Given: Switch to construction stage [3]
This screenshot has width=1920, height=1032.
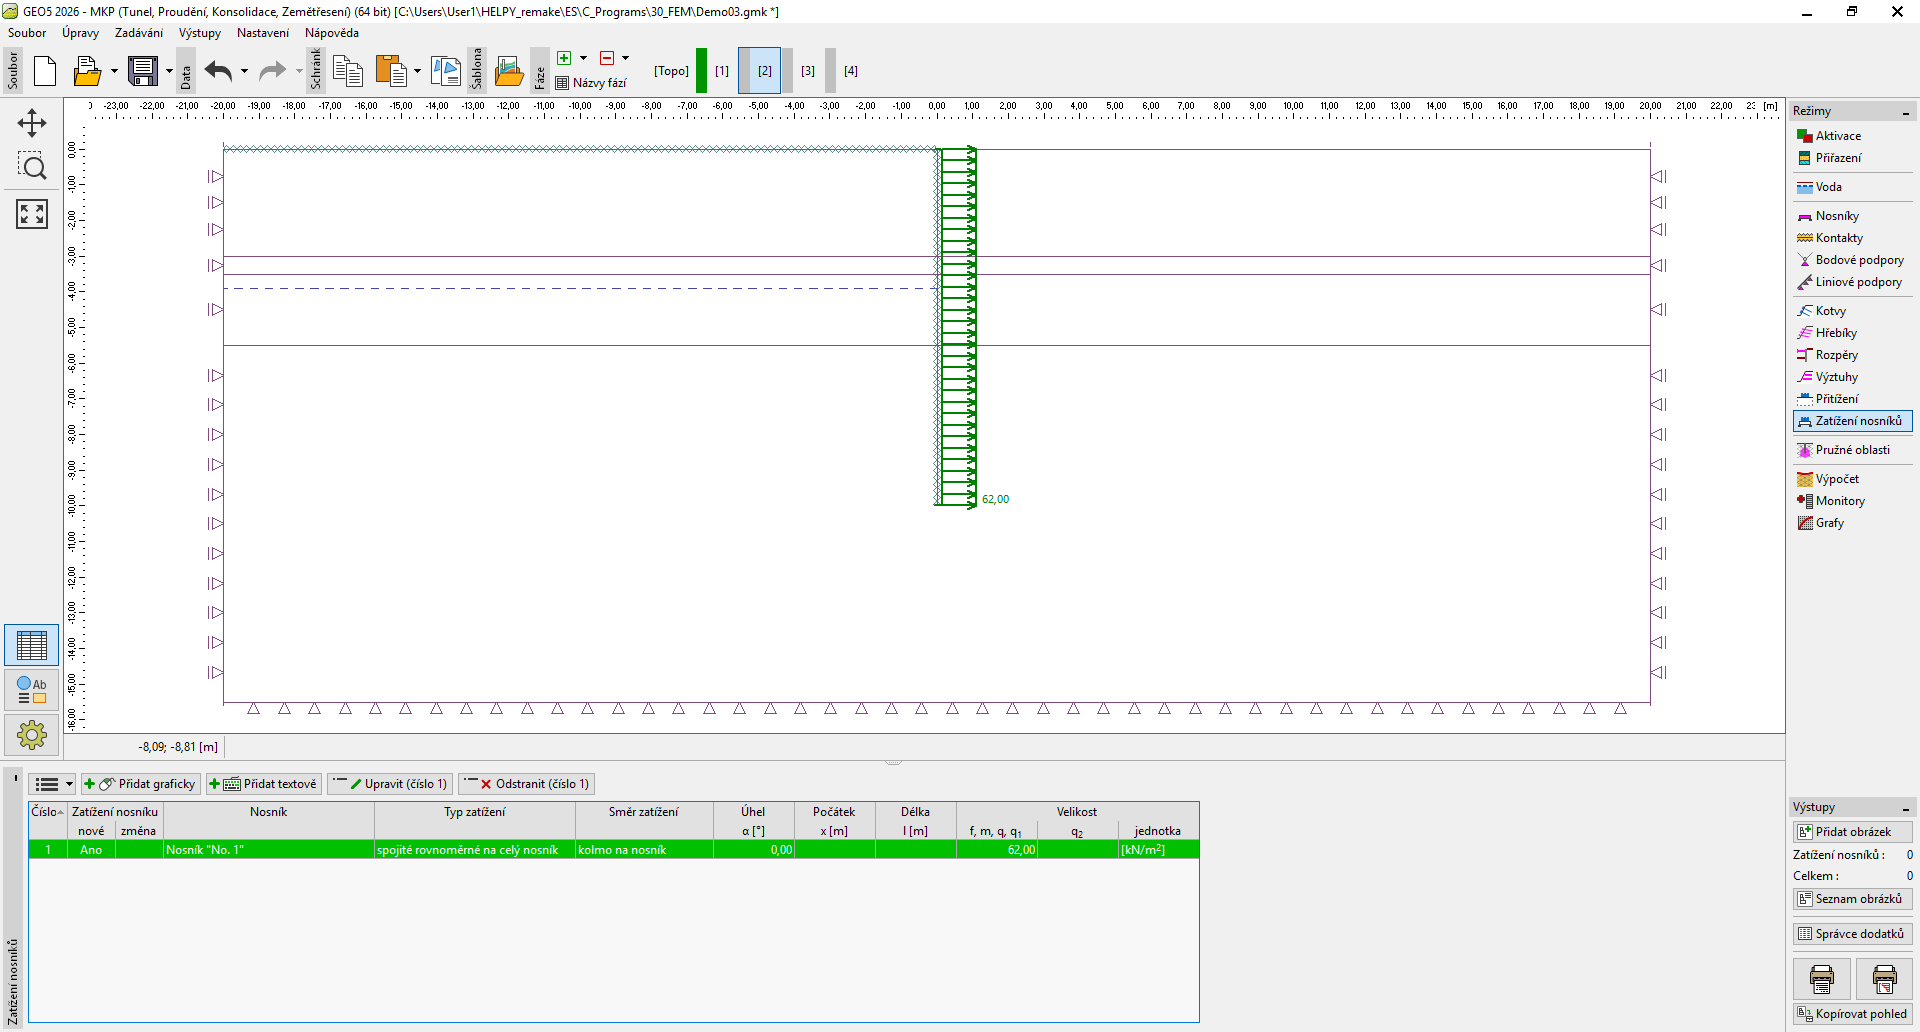Looking at the screenshot, I should 808,71.
